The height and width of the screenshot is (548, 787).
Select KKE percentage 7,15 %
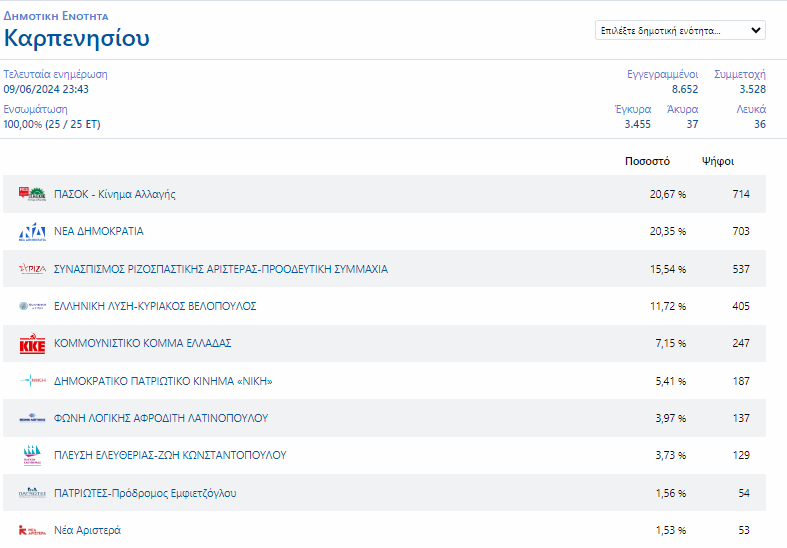[671, 343]
